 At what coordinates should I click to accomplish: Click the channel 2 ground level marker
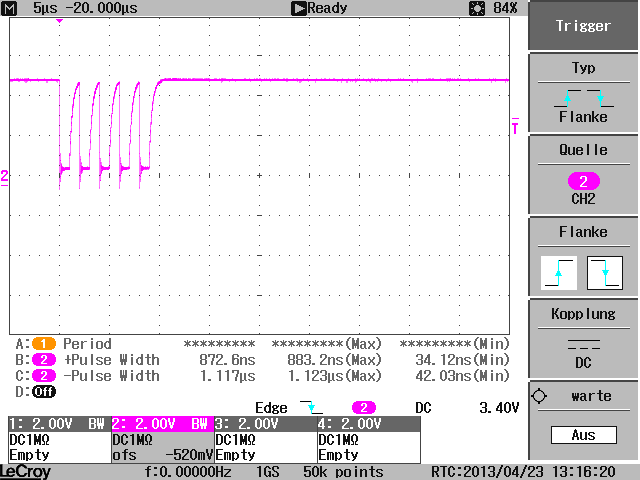[x=4, y=178]
